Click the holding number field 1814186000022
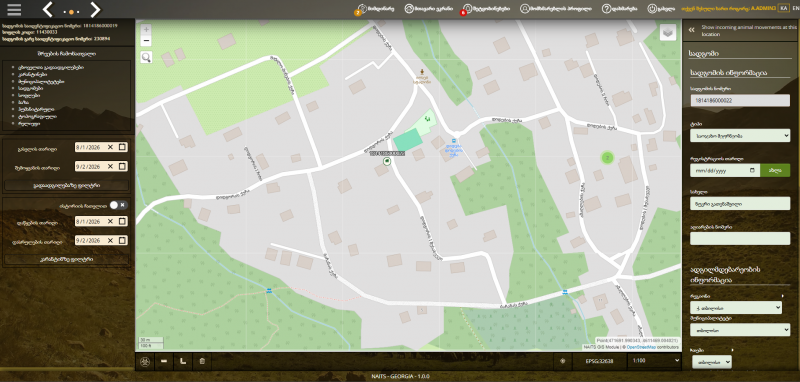Viewport: 800px width, 382px height. [740, 100]
